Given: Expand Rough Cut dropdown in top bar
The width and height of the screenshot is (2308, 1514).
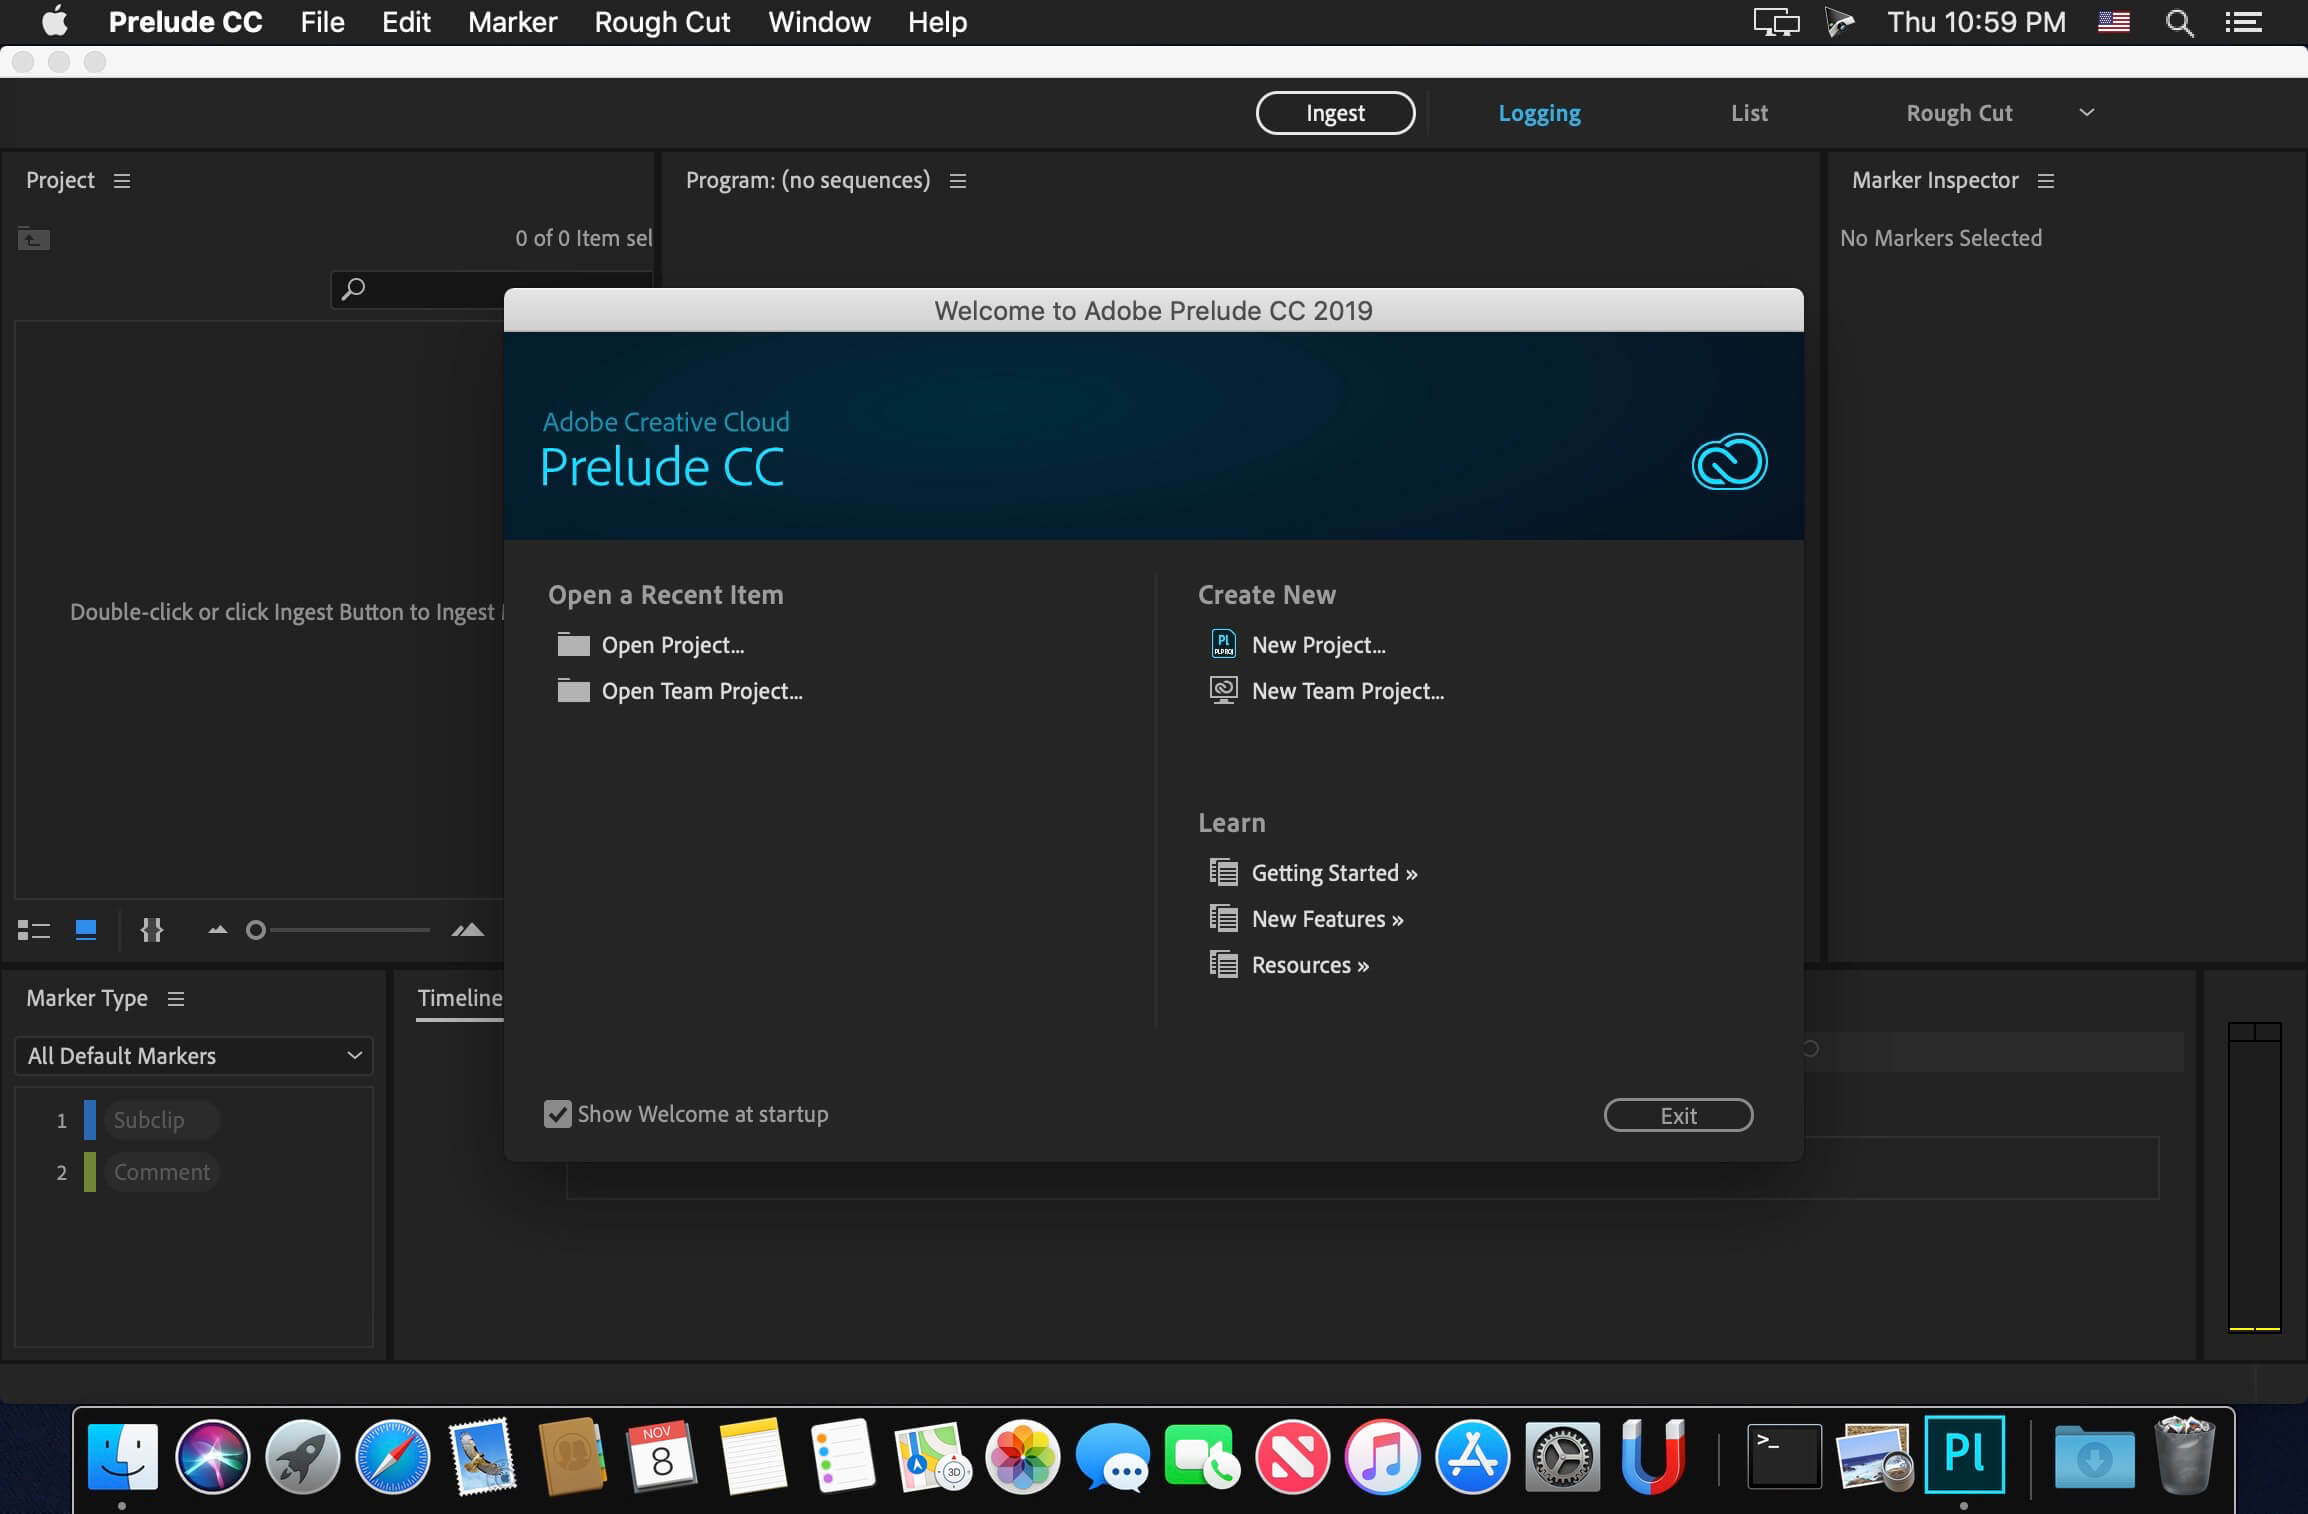Looking at the screenshot, I should click(x=2087, y=112).
